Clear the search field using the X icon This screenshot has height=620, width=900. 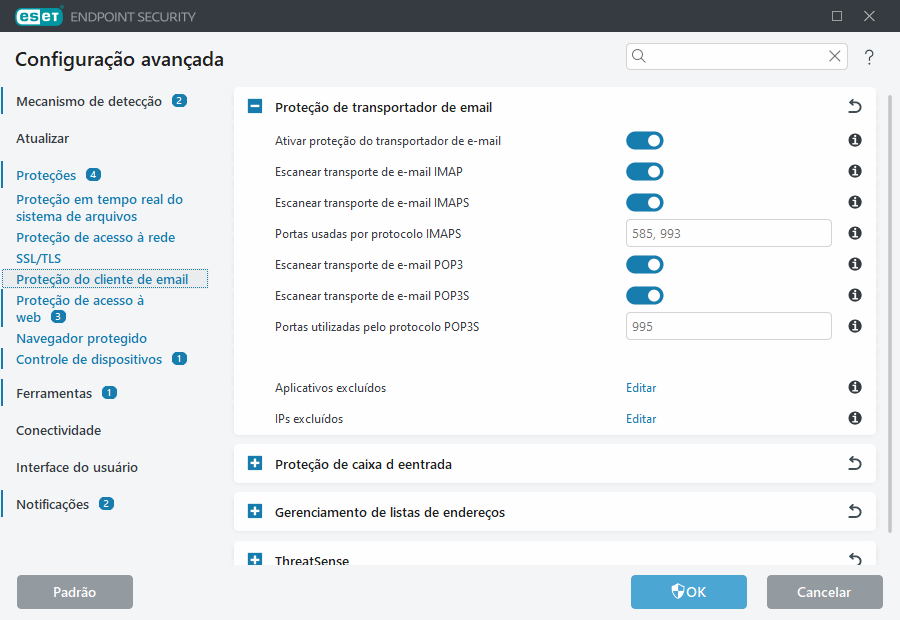click(x=834, y=57)
